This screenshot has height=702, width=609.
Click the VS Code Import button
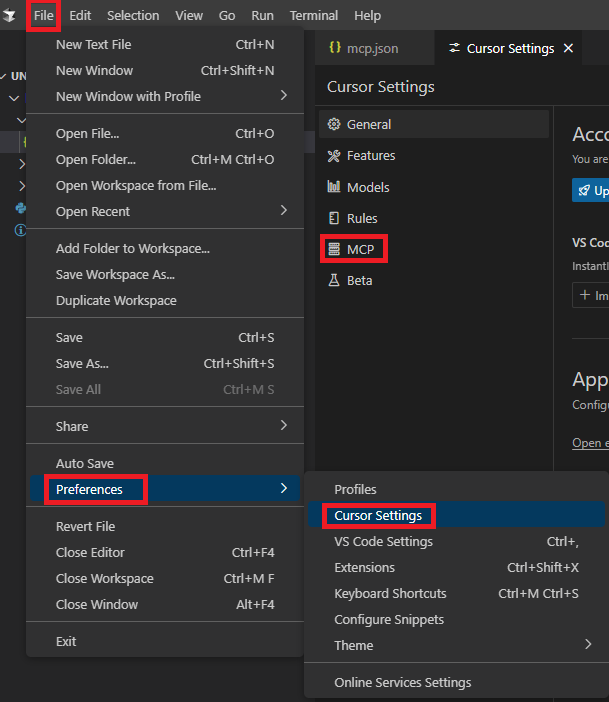tap(591, 295)
